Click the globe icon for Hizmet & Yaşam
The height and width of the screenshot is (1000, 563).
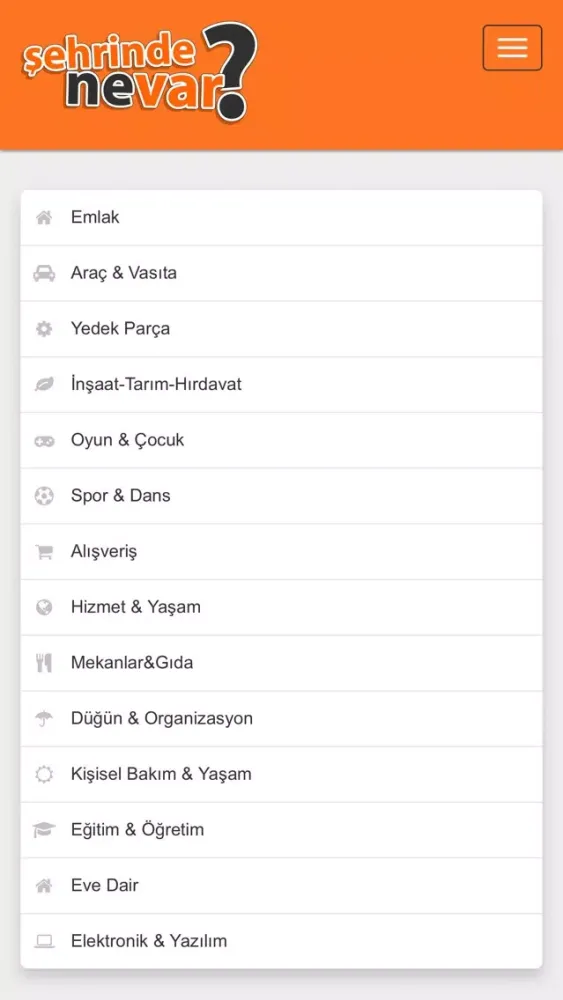pyautogui.click(x=44, y=607)
